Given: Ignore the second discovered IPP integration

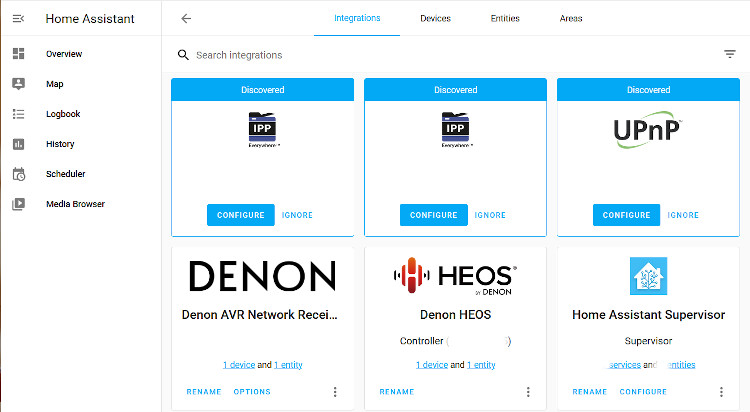Looking at the screenshot, I should tap(490, 215).
